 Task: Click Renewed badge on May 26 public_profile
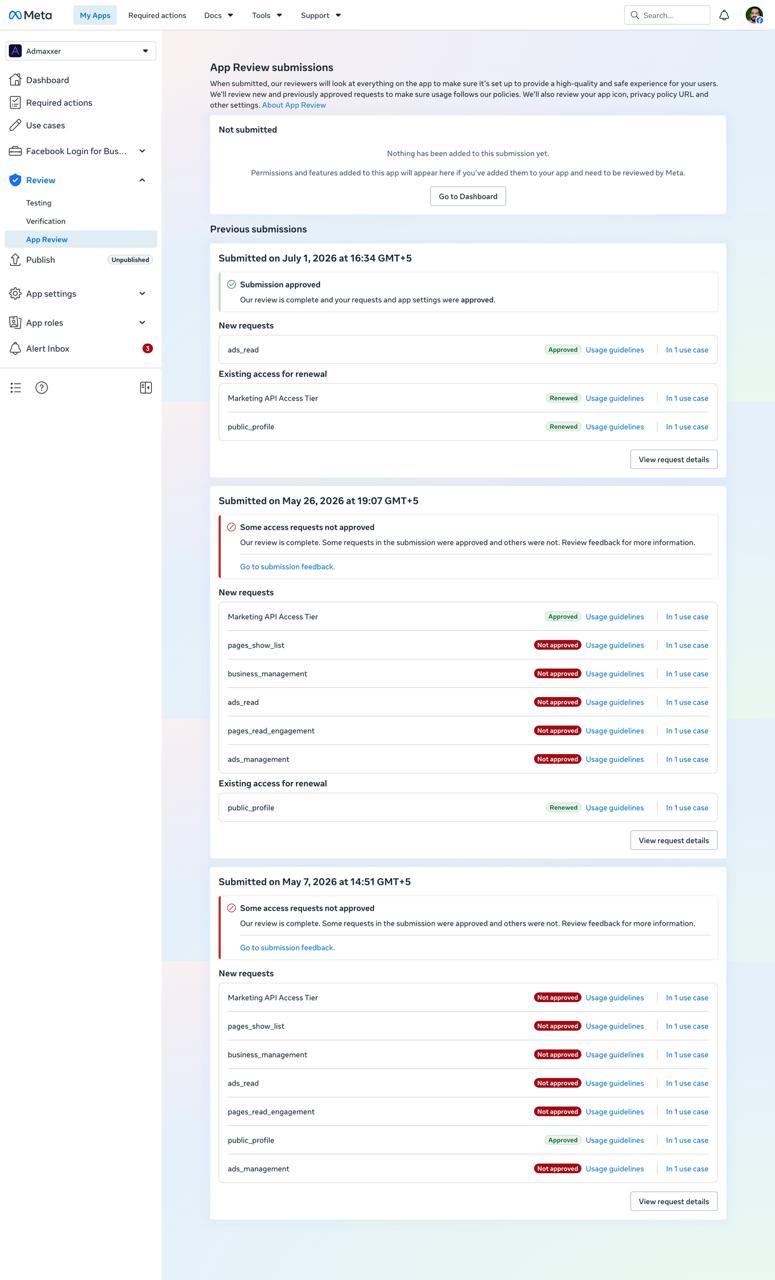pyautogui.click(x=564, y=808)
